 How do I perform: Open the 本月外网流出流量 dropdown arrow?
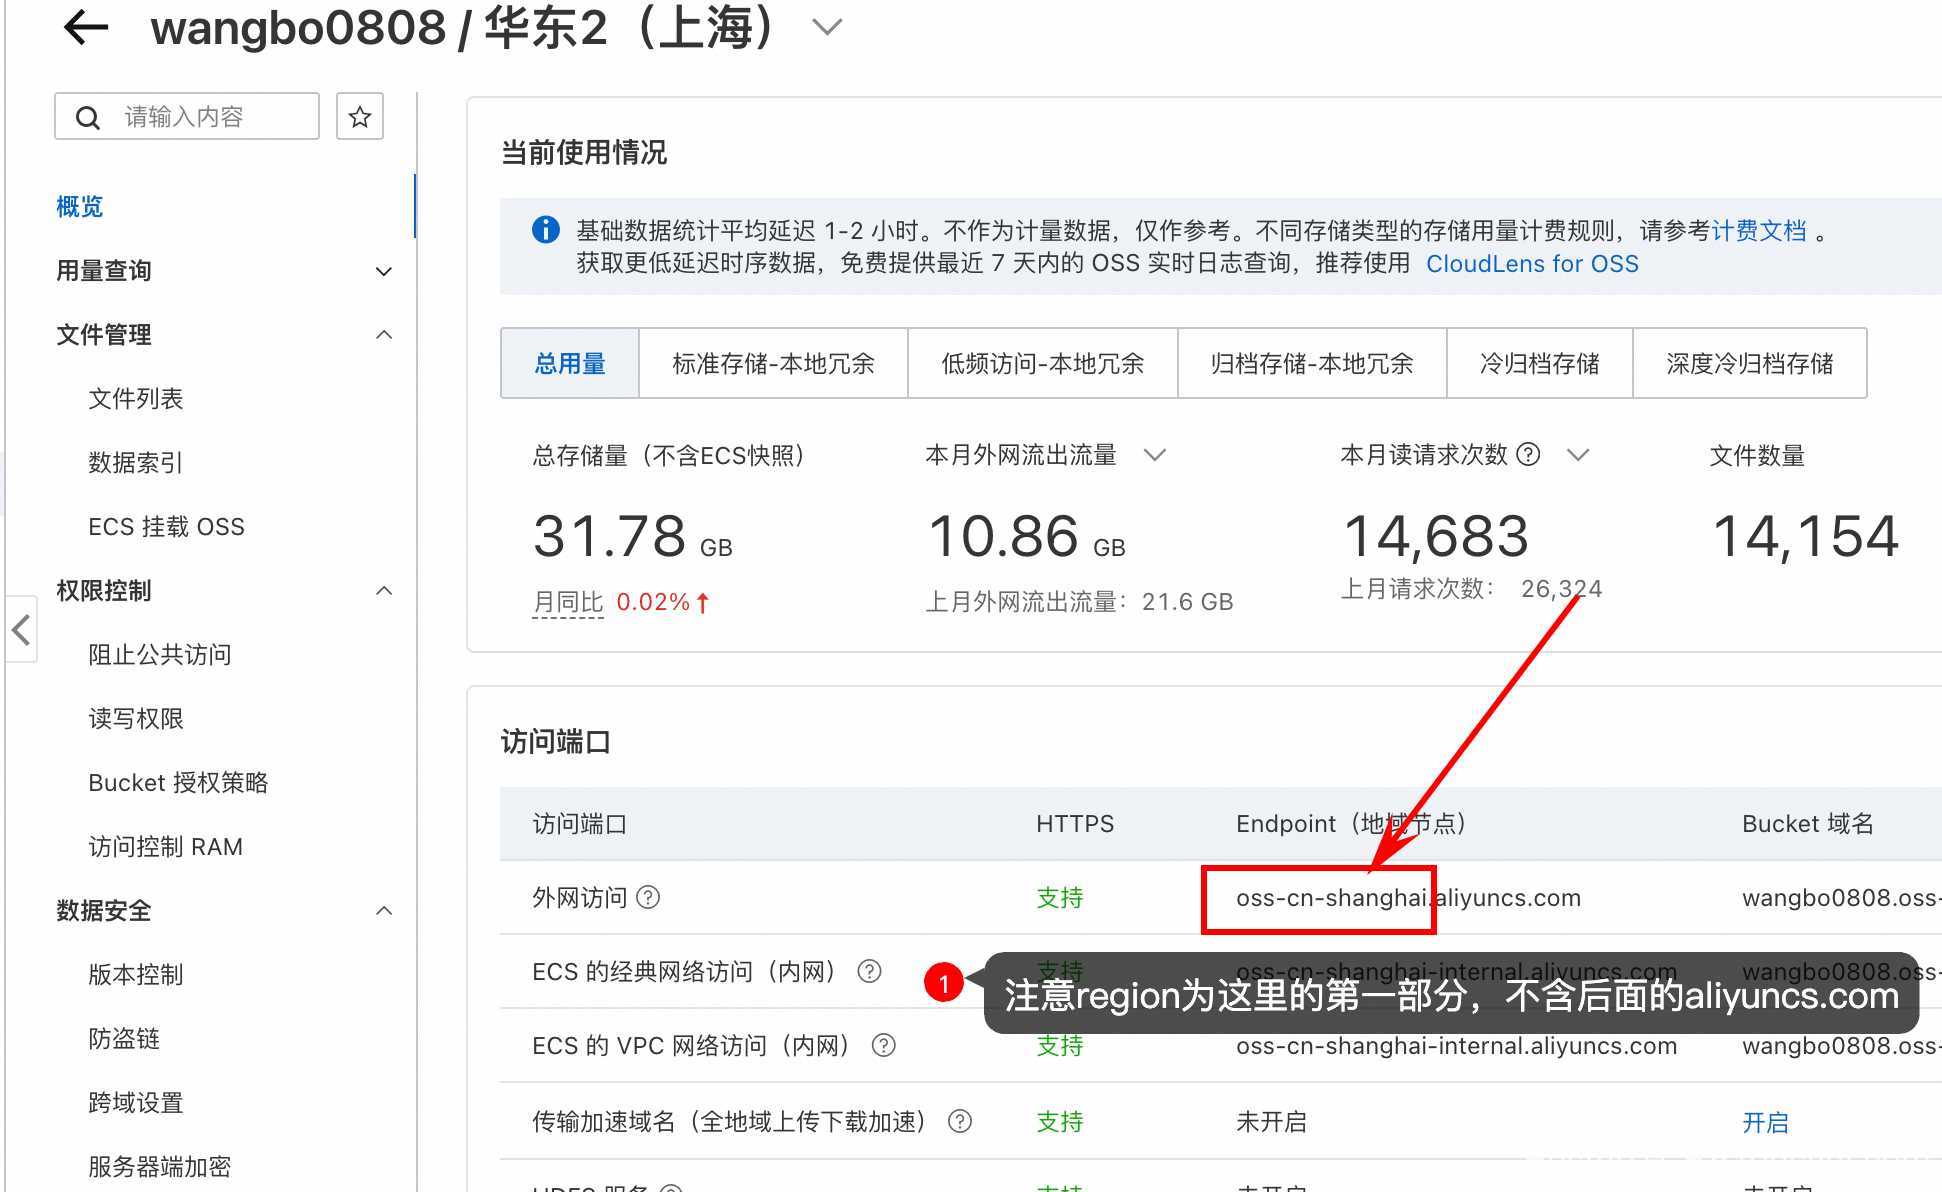pos(1155,456)
